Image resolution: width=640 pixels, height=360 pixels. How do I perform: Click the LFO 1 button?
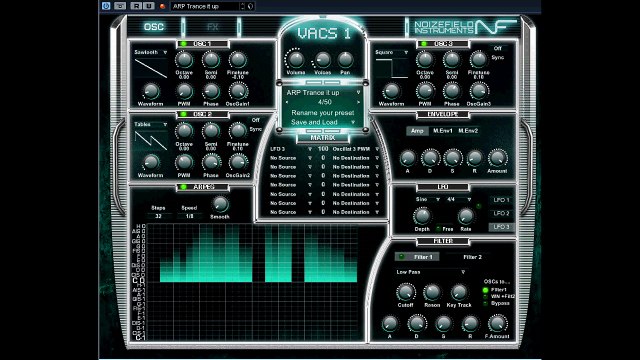point(501,200)
